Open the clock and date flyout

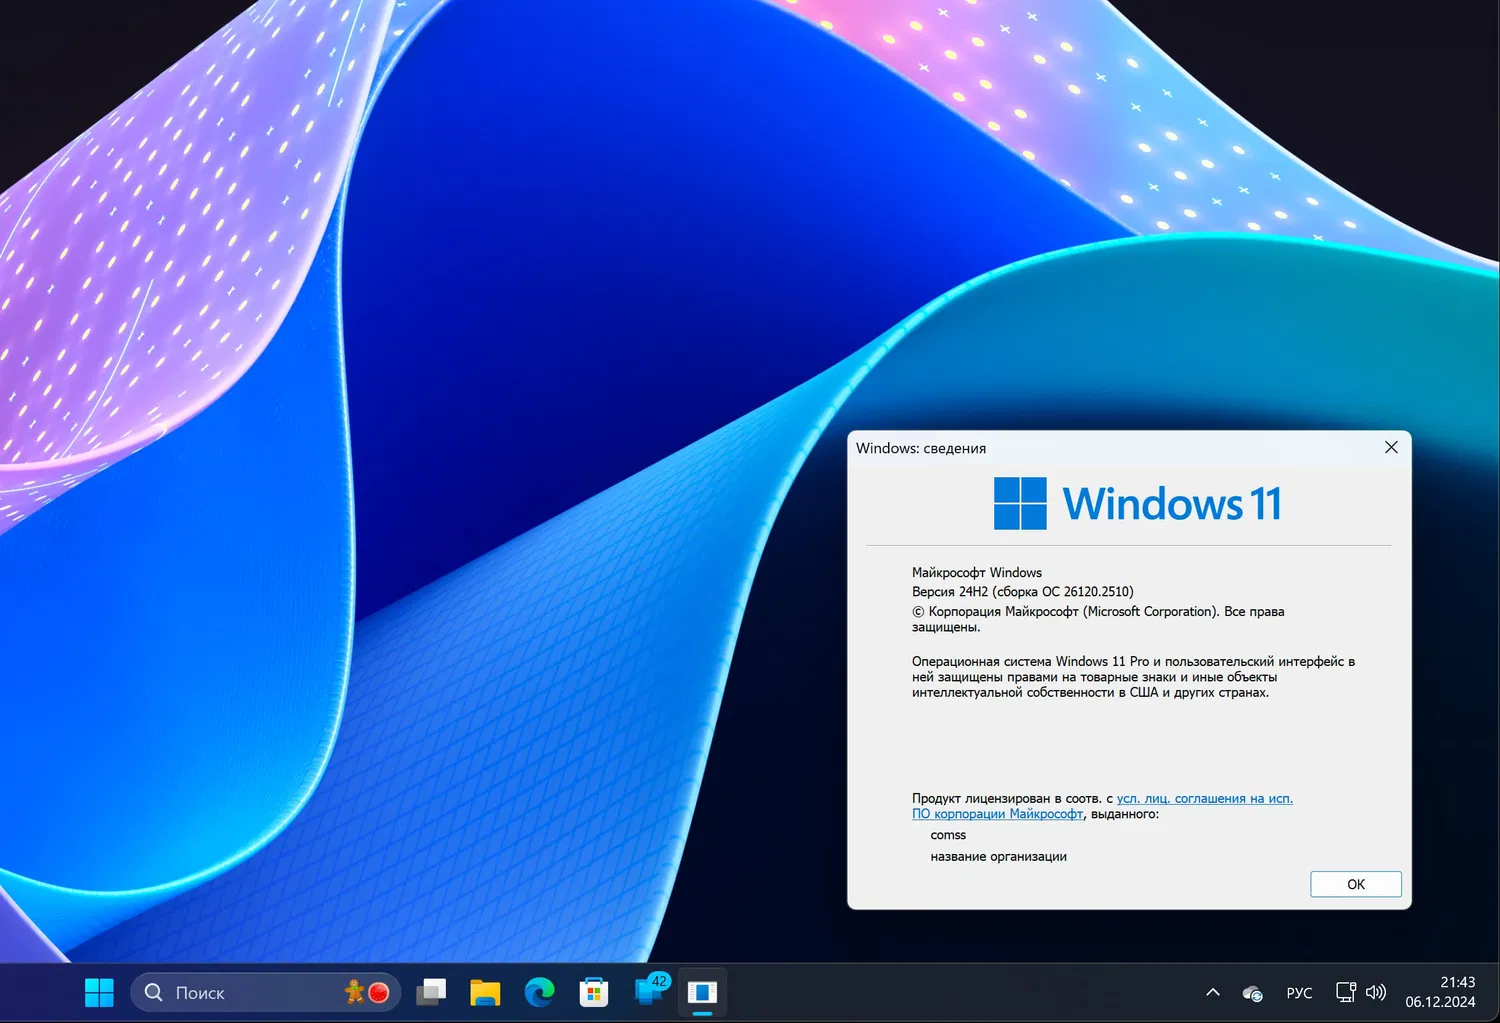point(1440,992)
